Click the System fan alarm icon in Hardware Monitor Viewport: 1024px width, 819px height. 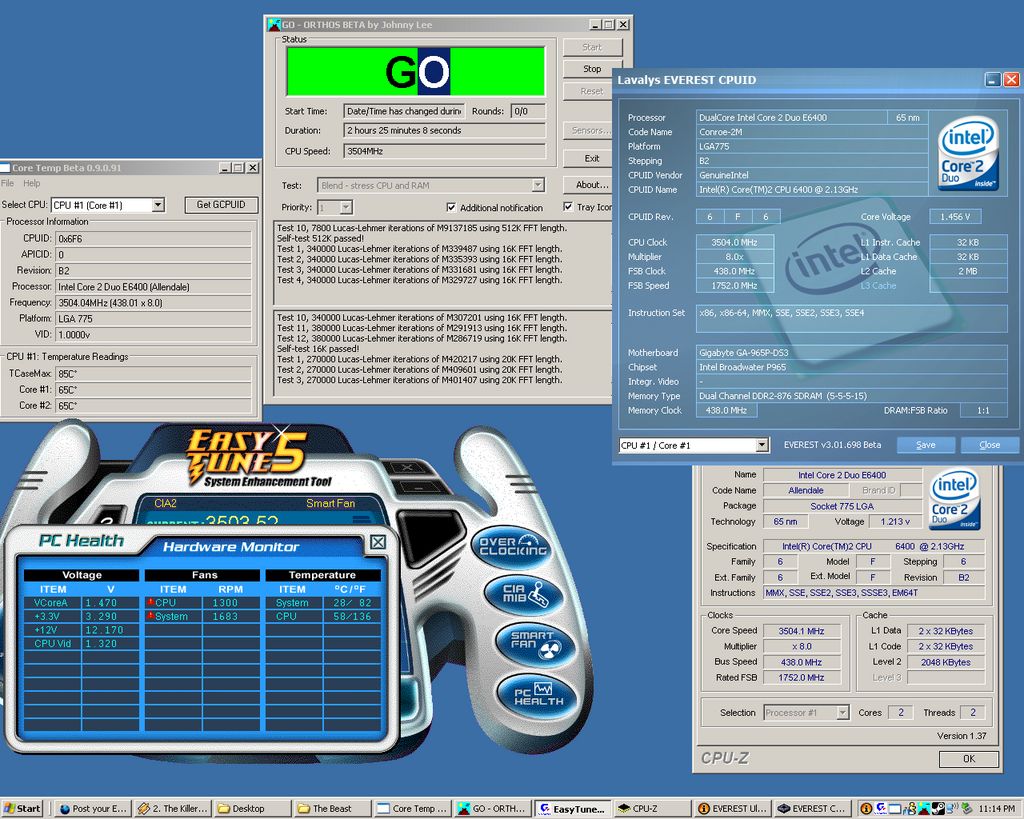[150, 616]
